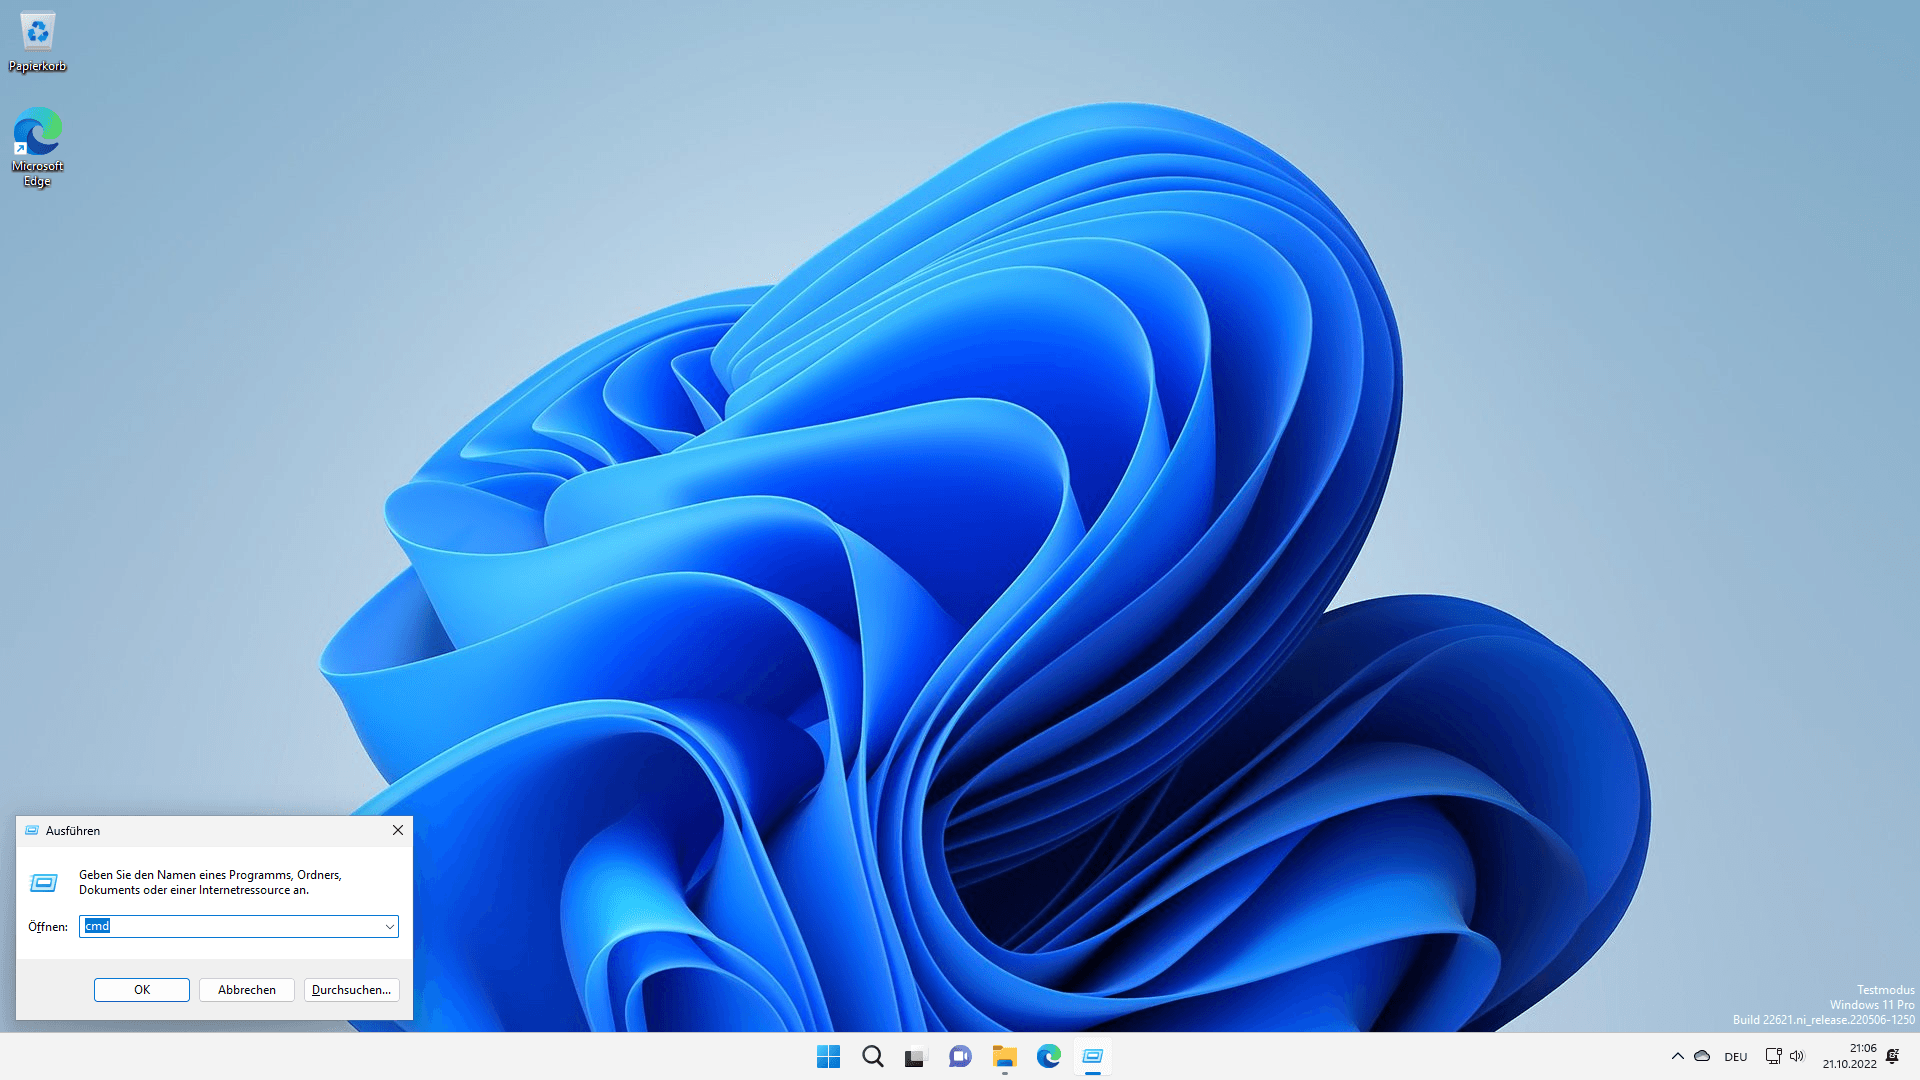Viewport: 1920px width, 1080px height.
Task: Open the volume icon in system tray
Action: click(1796, 1055)
